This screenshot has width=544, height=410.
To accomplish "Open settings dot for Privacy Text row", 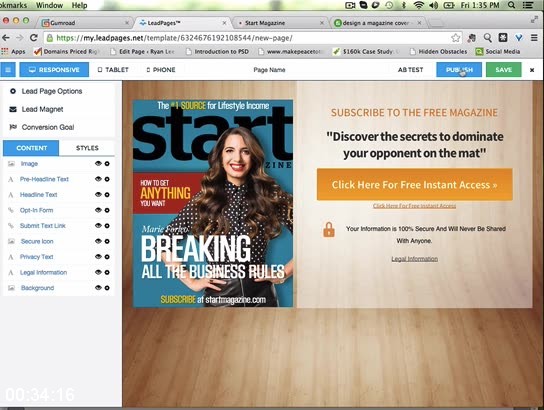I will (107, 257).
